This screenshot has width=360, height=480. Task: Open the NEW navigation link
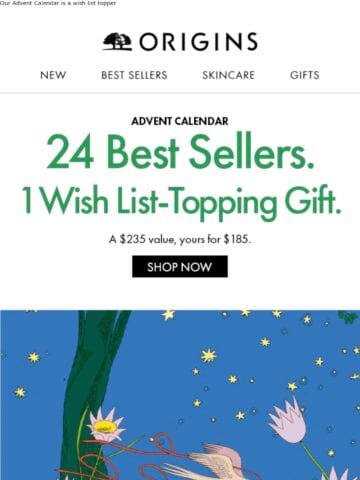[53, 75]
